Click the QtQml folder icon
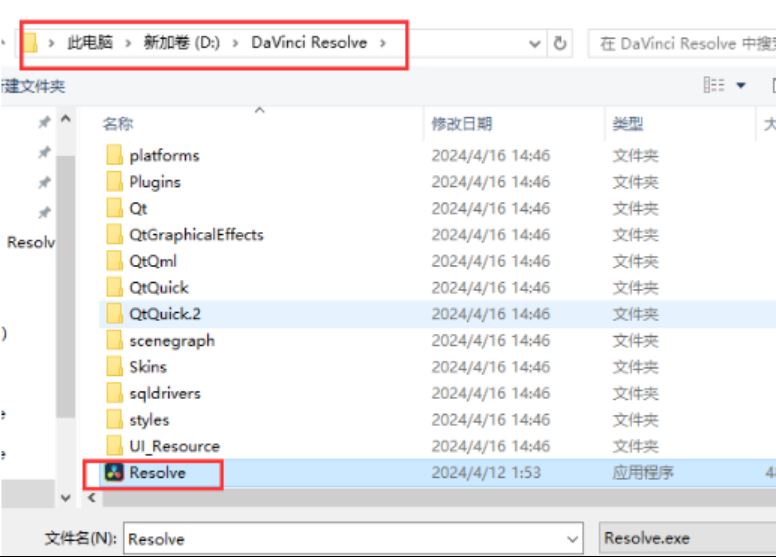 pos(114,261)
